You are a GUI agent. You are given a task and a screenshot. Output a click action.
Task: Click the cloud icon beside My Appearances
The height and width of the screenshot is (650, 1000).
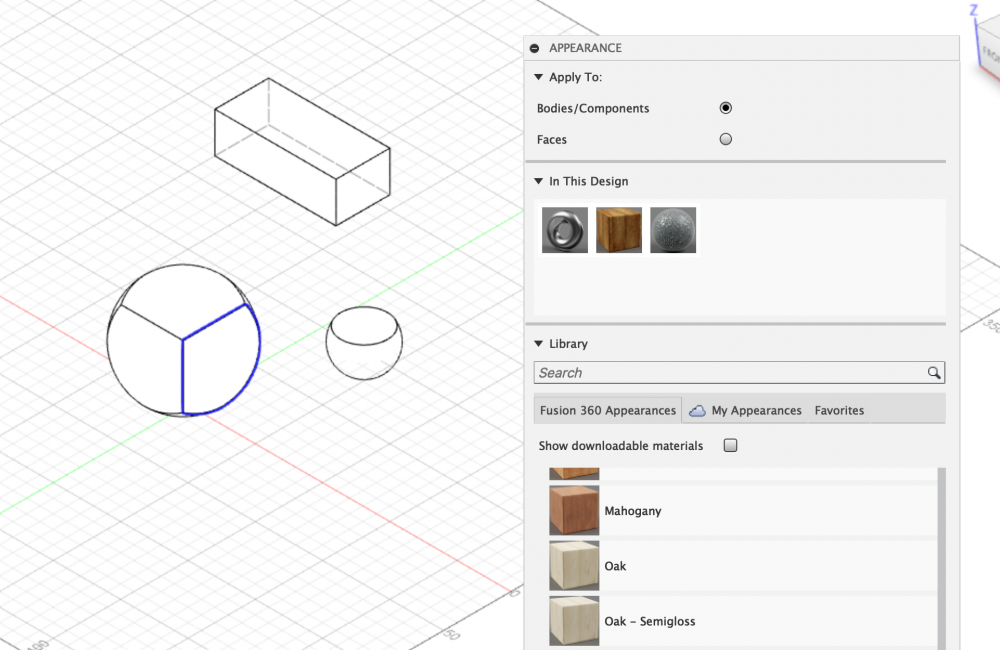[x=697, y=411]
